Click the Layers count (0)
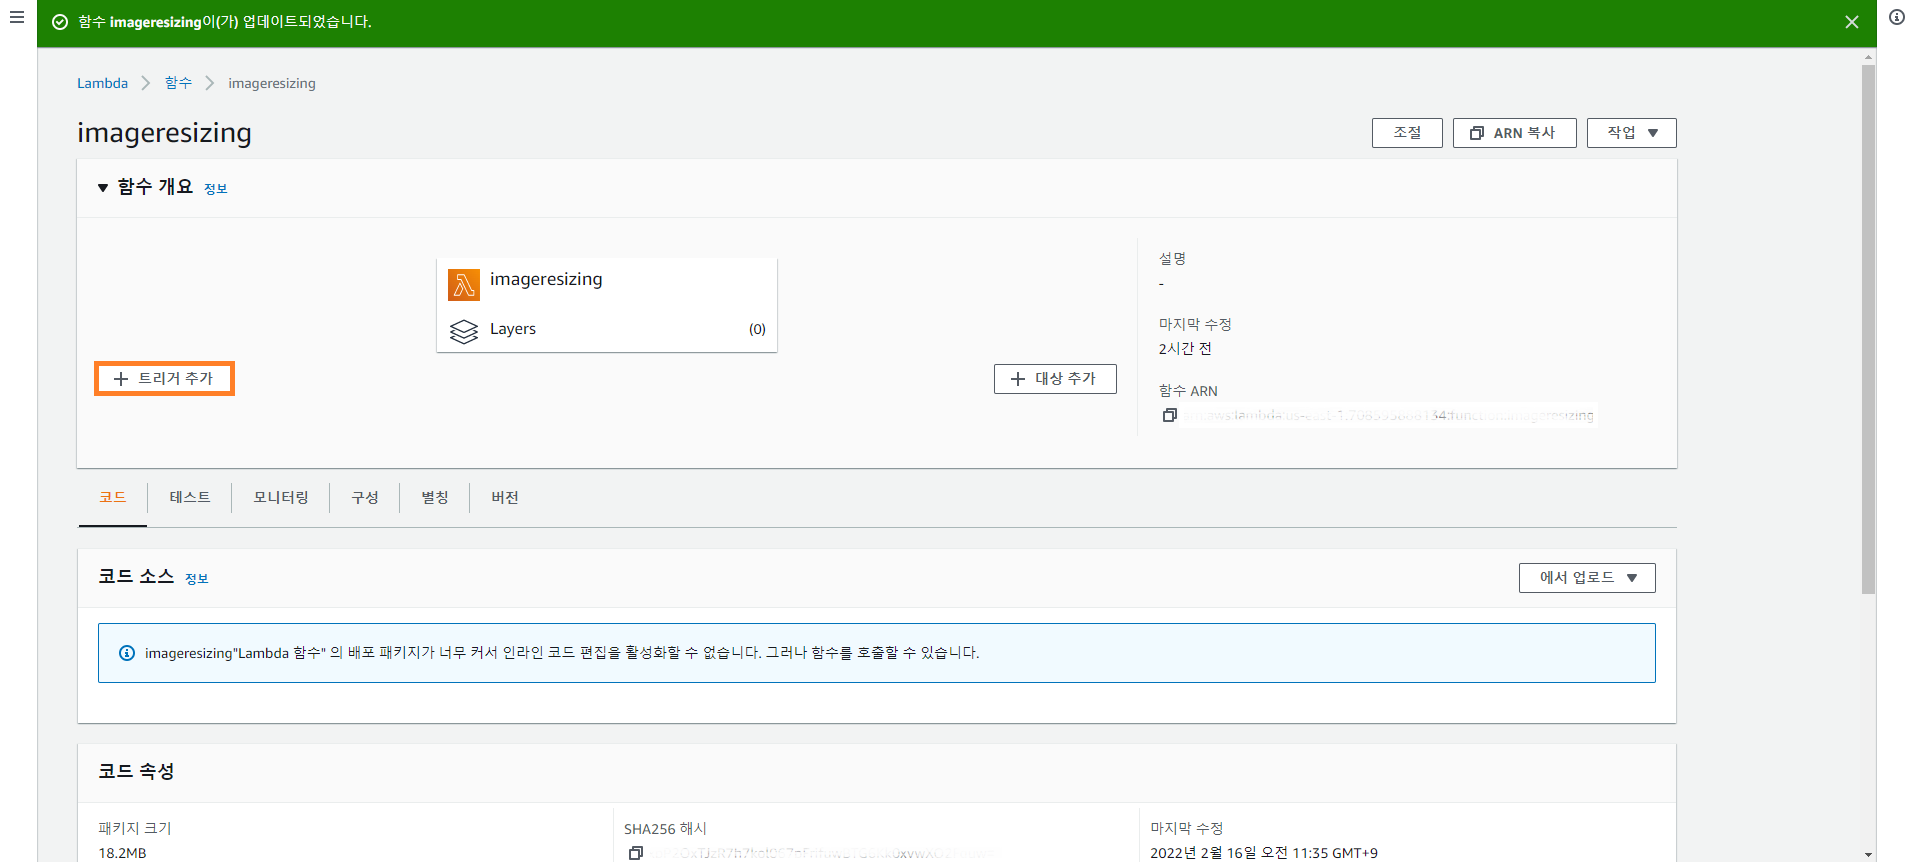Viewport: 1913px width, 862px height. coord(757,329)
